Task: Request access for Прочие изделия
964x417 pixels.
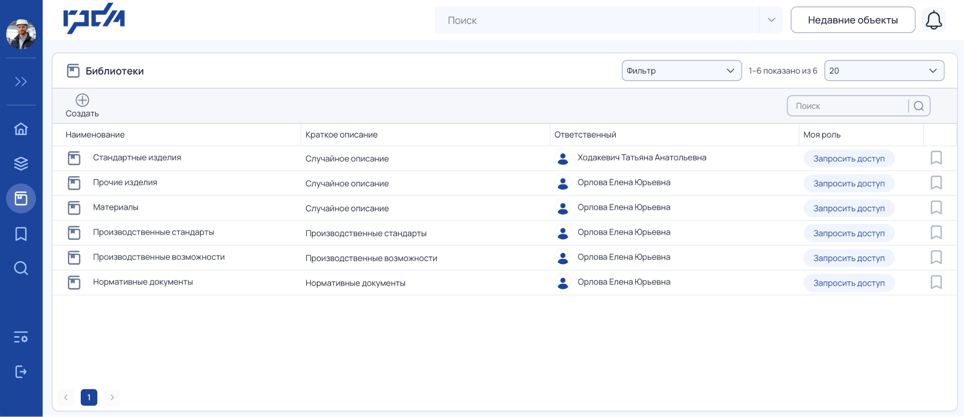Action: pyautogui.click(x=849, y=183)
